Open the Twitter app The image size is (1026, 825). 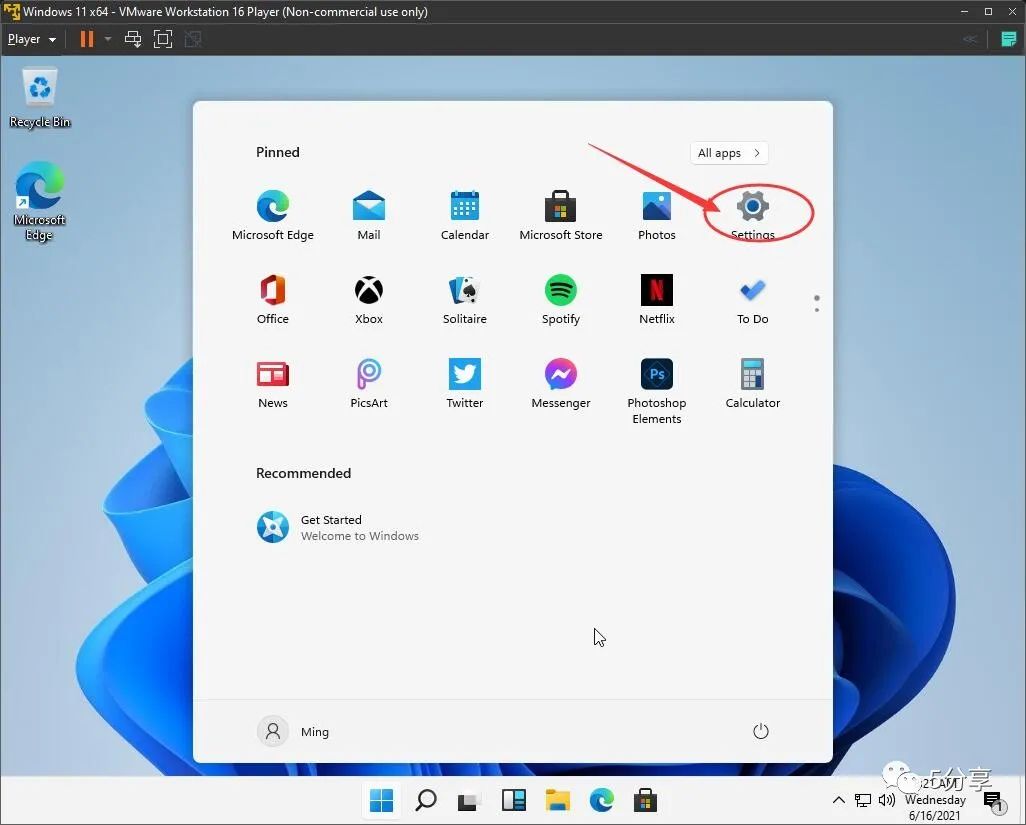point(465,384)
